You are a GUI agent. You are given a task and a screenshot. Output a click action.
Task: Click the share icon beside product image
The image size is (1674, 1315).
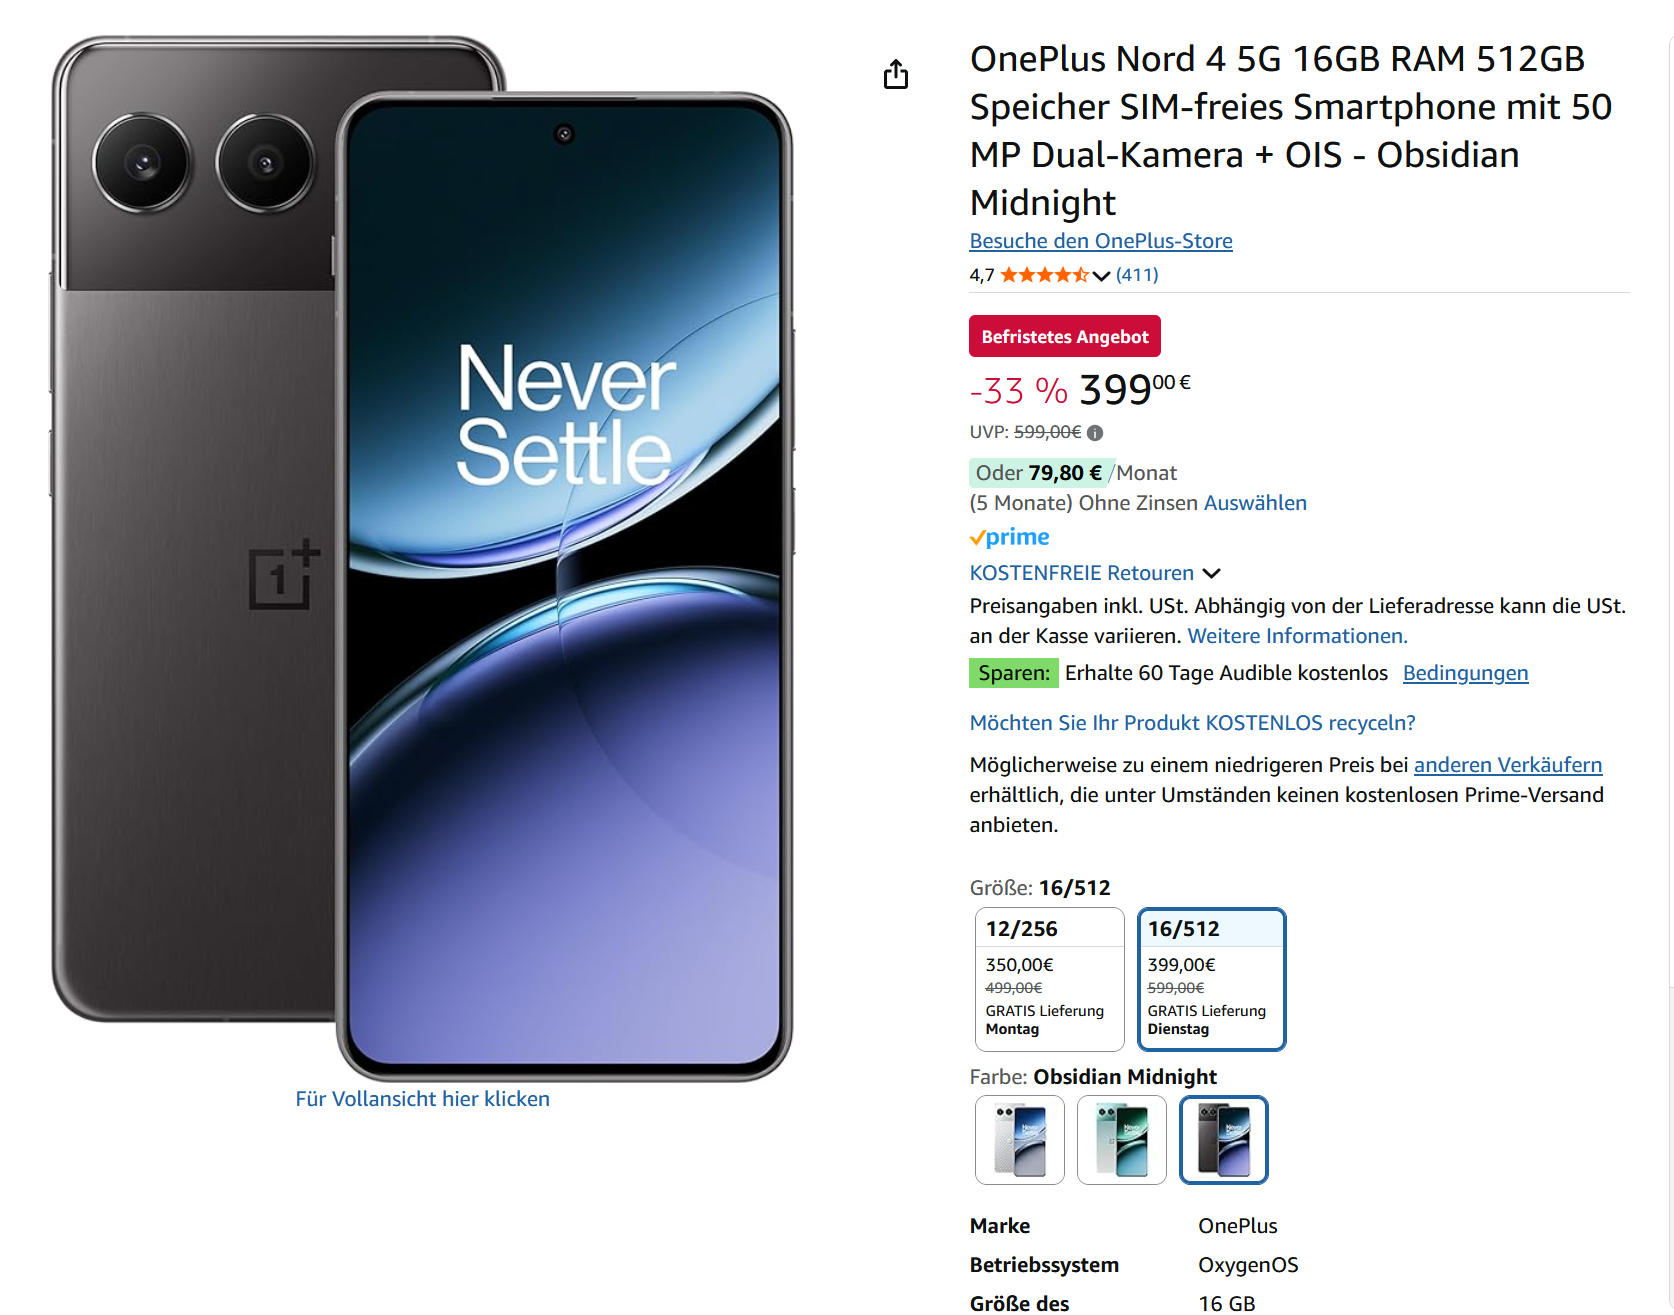[896, 75]
